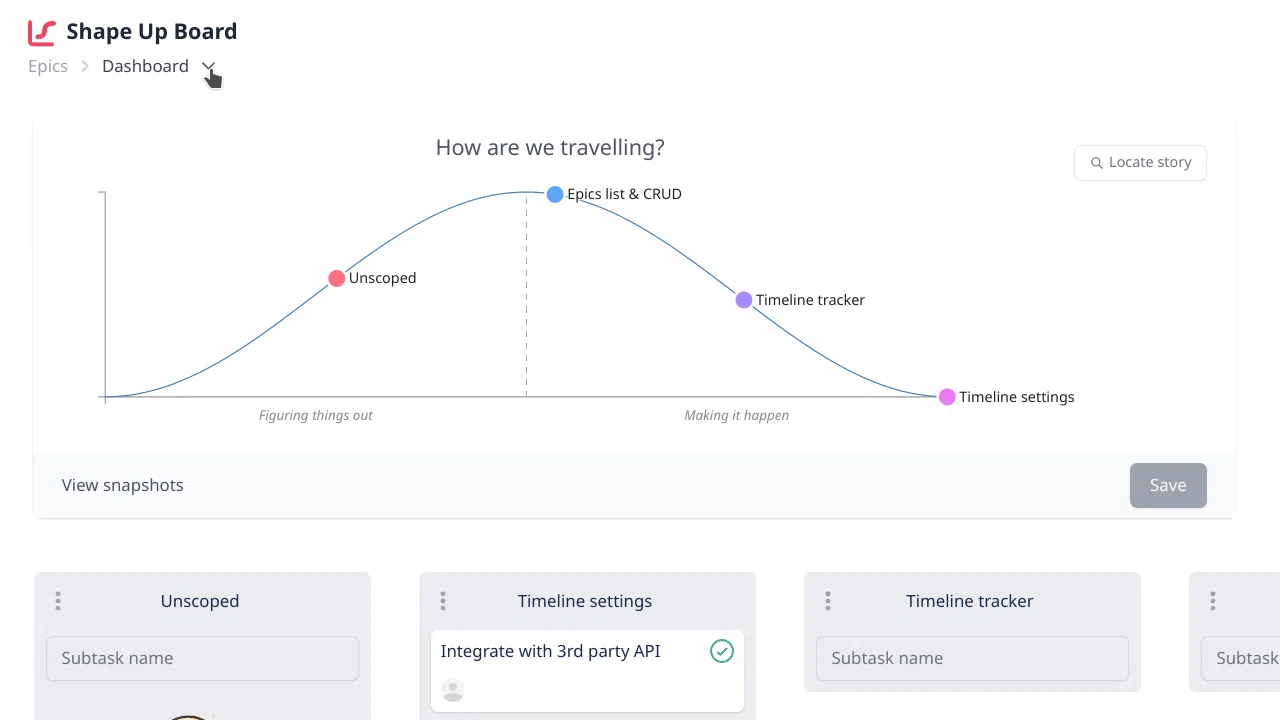This screenshot has width=1280, height=720.
Task: Click the magnifier icon in Locate story
Action: (1097, 163)
